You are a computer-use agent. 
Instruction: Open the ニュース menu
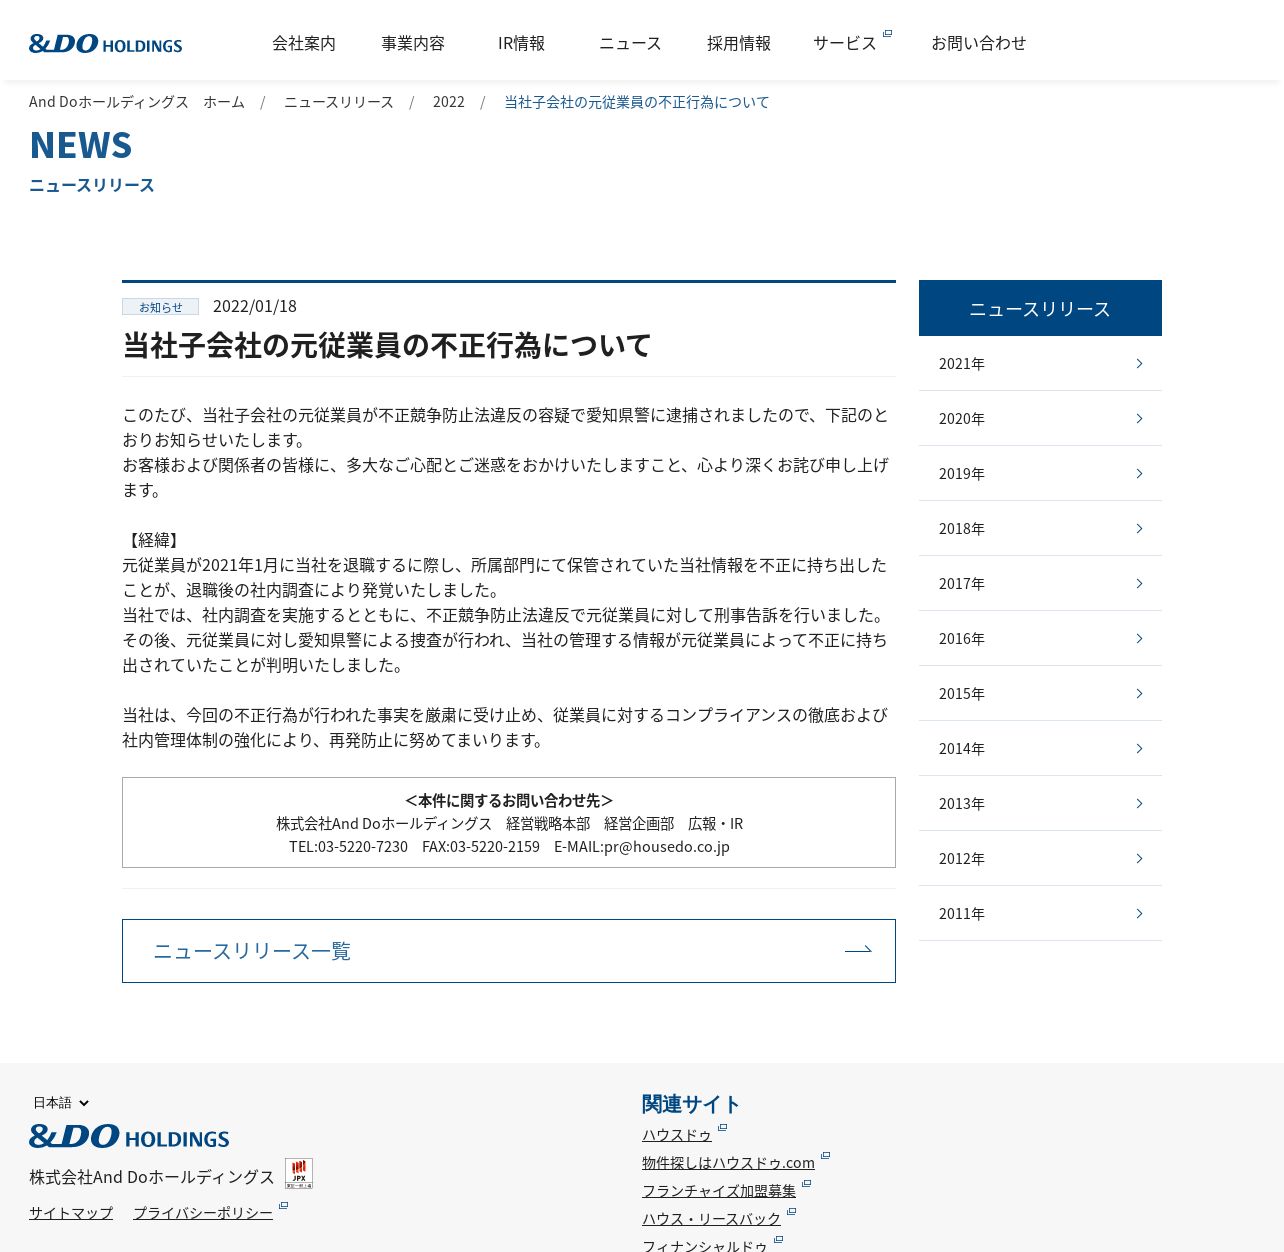630,43
